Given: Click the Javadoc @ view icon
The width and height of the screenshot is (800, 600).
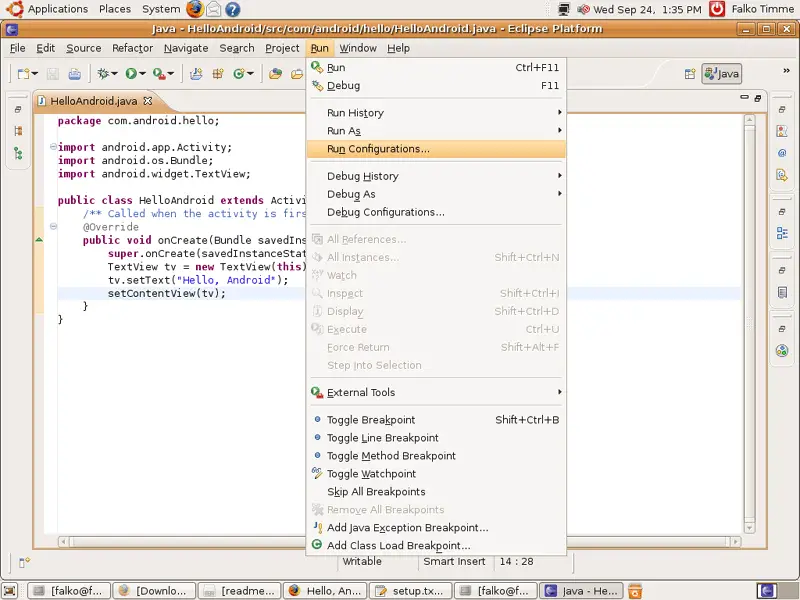Looking at the screenshot, I should click(782, 153).
